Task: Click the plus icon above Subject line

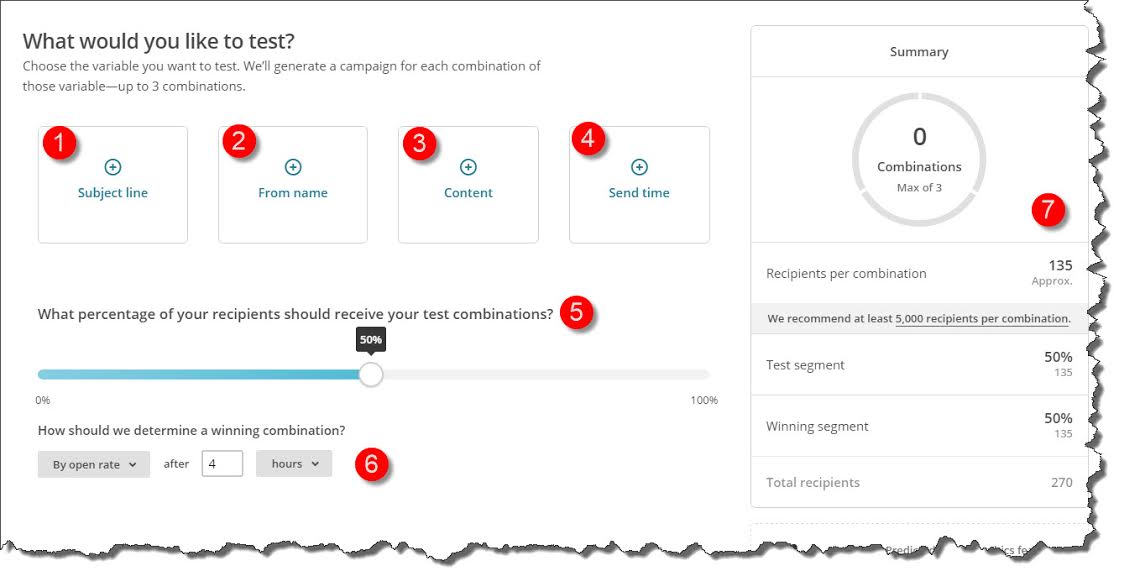Action: coord(113,167)
